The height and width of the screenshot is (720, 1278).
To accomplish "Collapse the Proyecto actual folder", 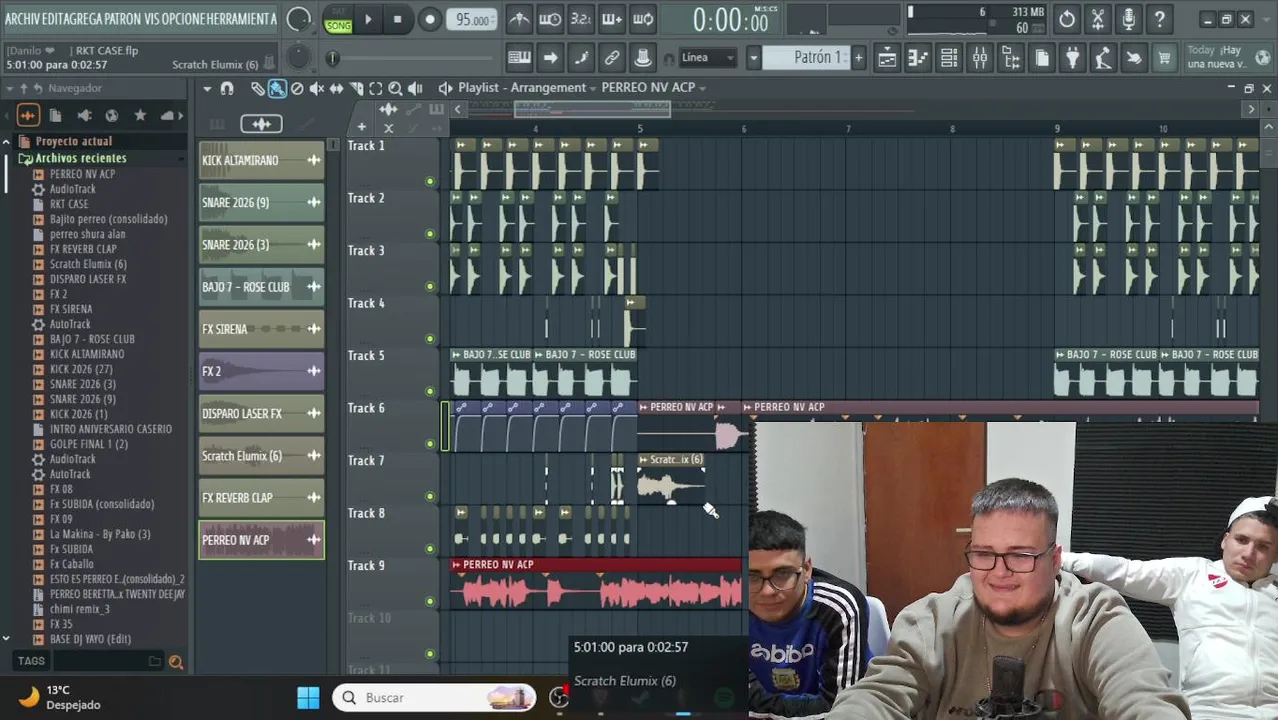I will pos(73,141).
